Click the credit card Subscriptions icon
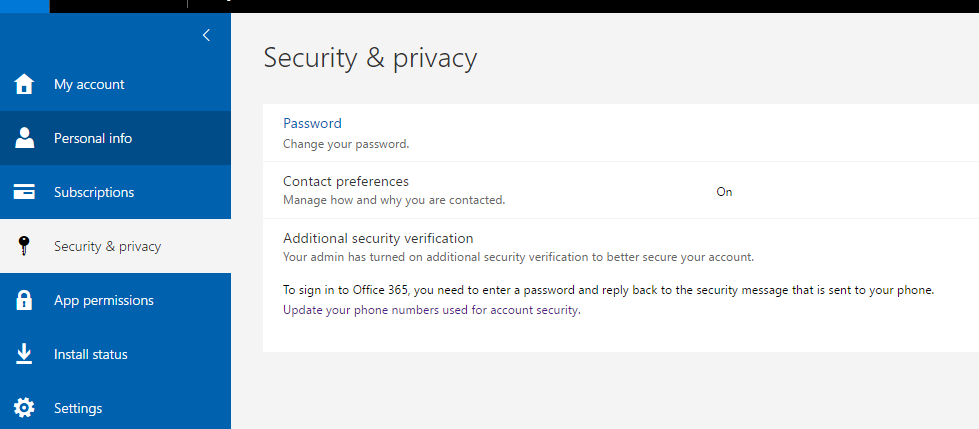This screenshot has height=429, width=979. tap(25, 192)
